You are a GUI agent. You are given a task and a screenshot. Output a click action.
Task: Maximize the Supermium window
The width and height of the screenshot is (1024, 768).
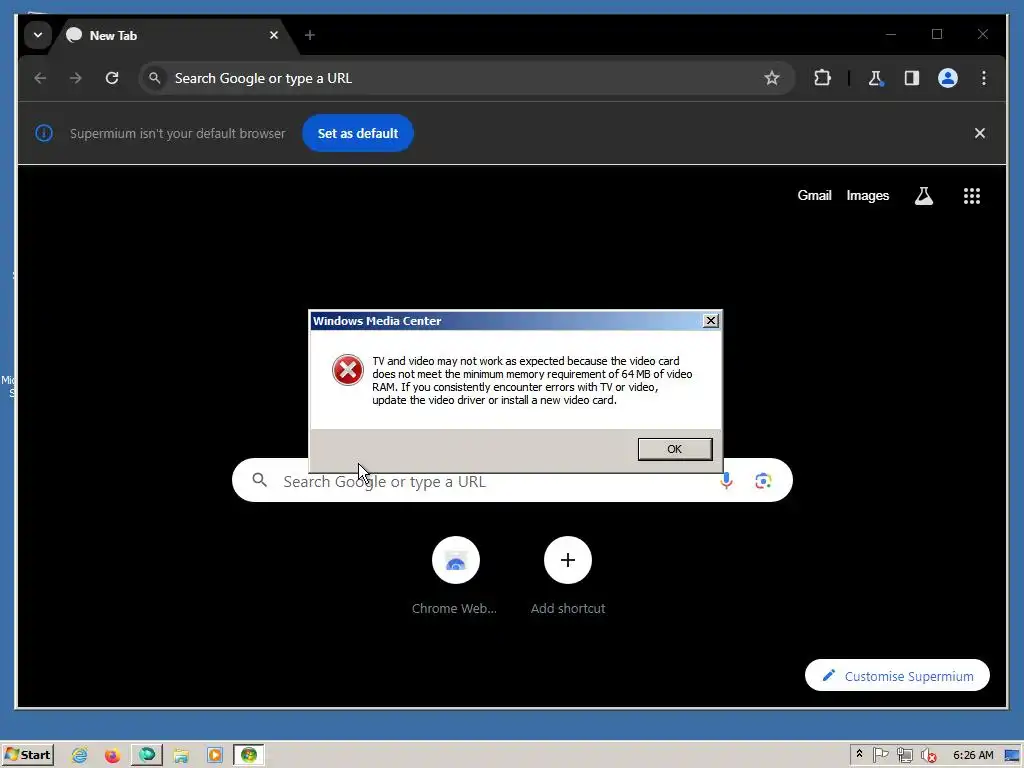click(x=936, y=35)
